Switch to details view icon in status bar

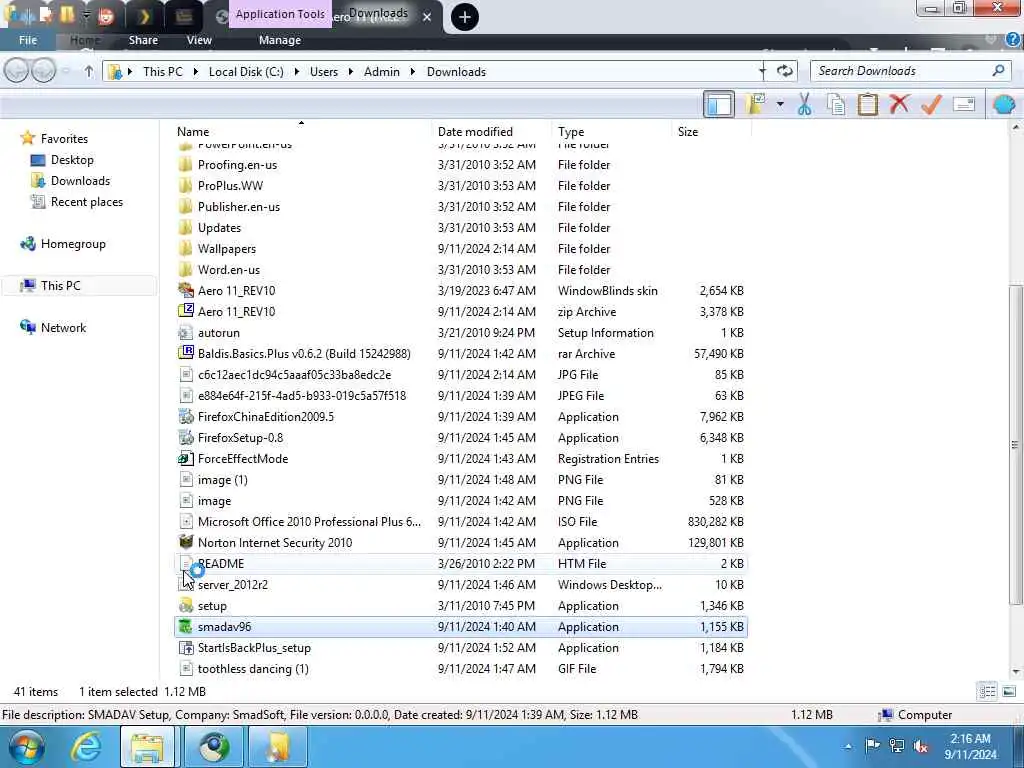(x=987, y=692)
